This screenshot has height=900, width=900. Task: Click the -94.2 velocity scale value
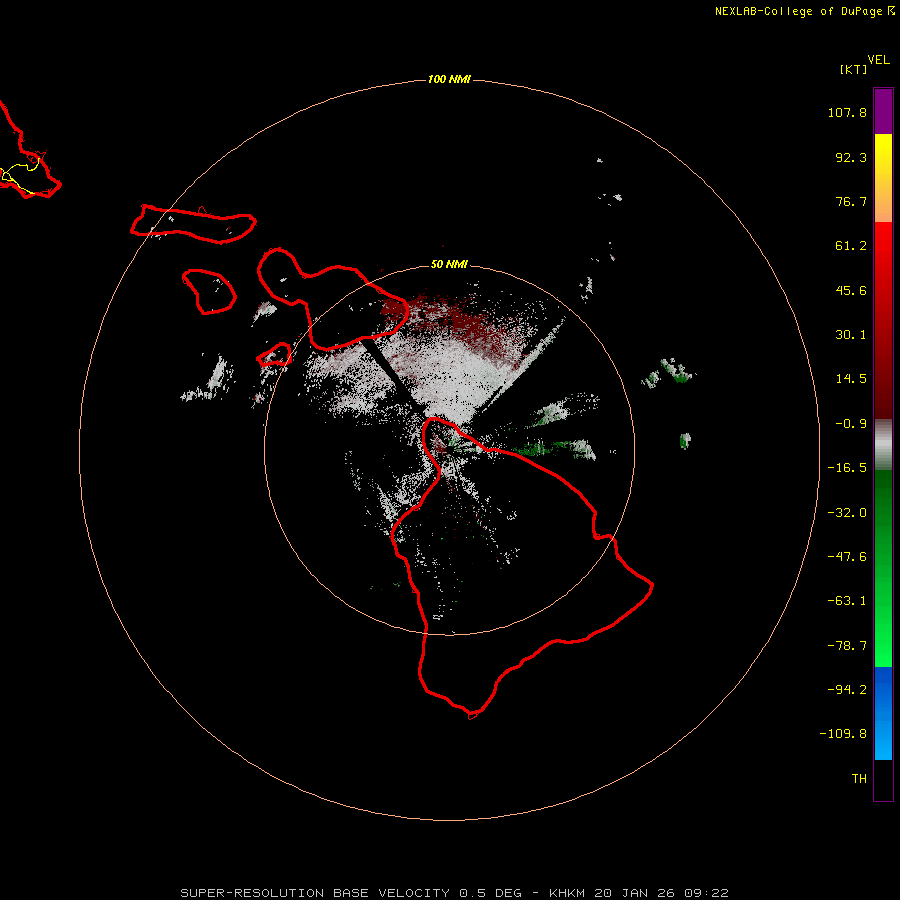click(x=847, y=689)
